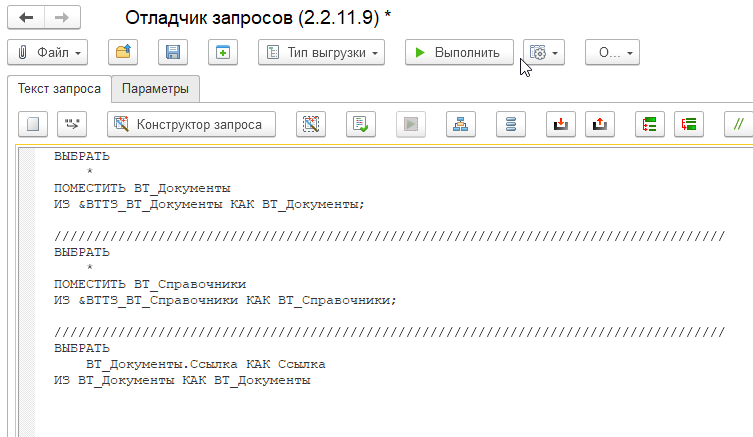
Task: Click the stacked lines format icon
Action: pyautogui.click(x=511, y=124)
